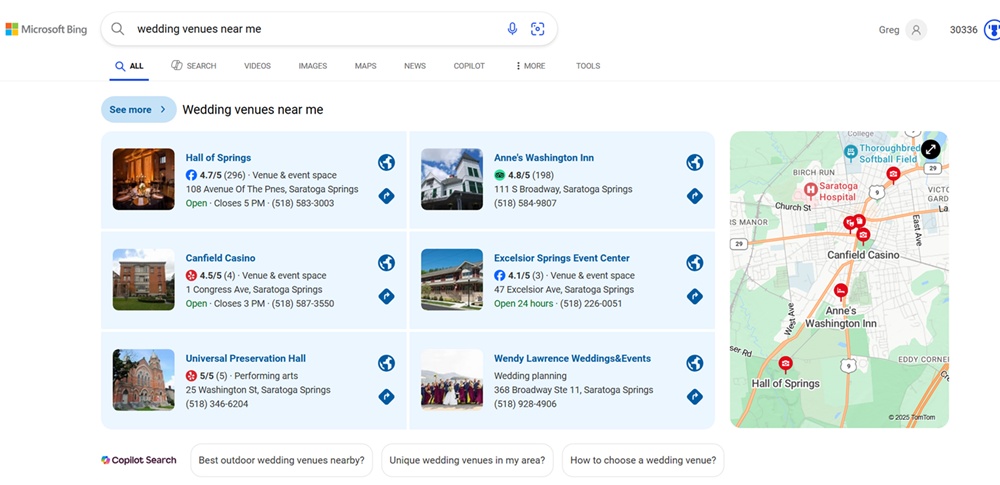Viewport: 1000px width, 485px height.
Task: Switch to the SEARCH tab
Action: tap(194, 66)
